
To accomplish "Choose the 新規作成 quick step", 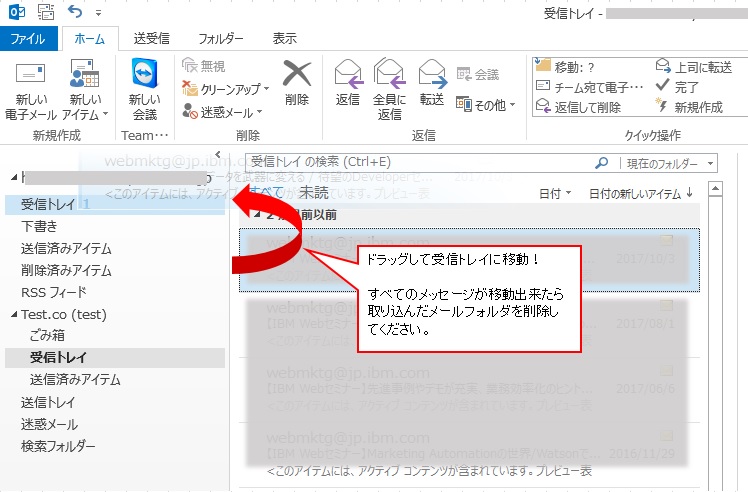I will point(690,107).
